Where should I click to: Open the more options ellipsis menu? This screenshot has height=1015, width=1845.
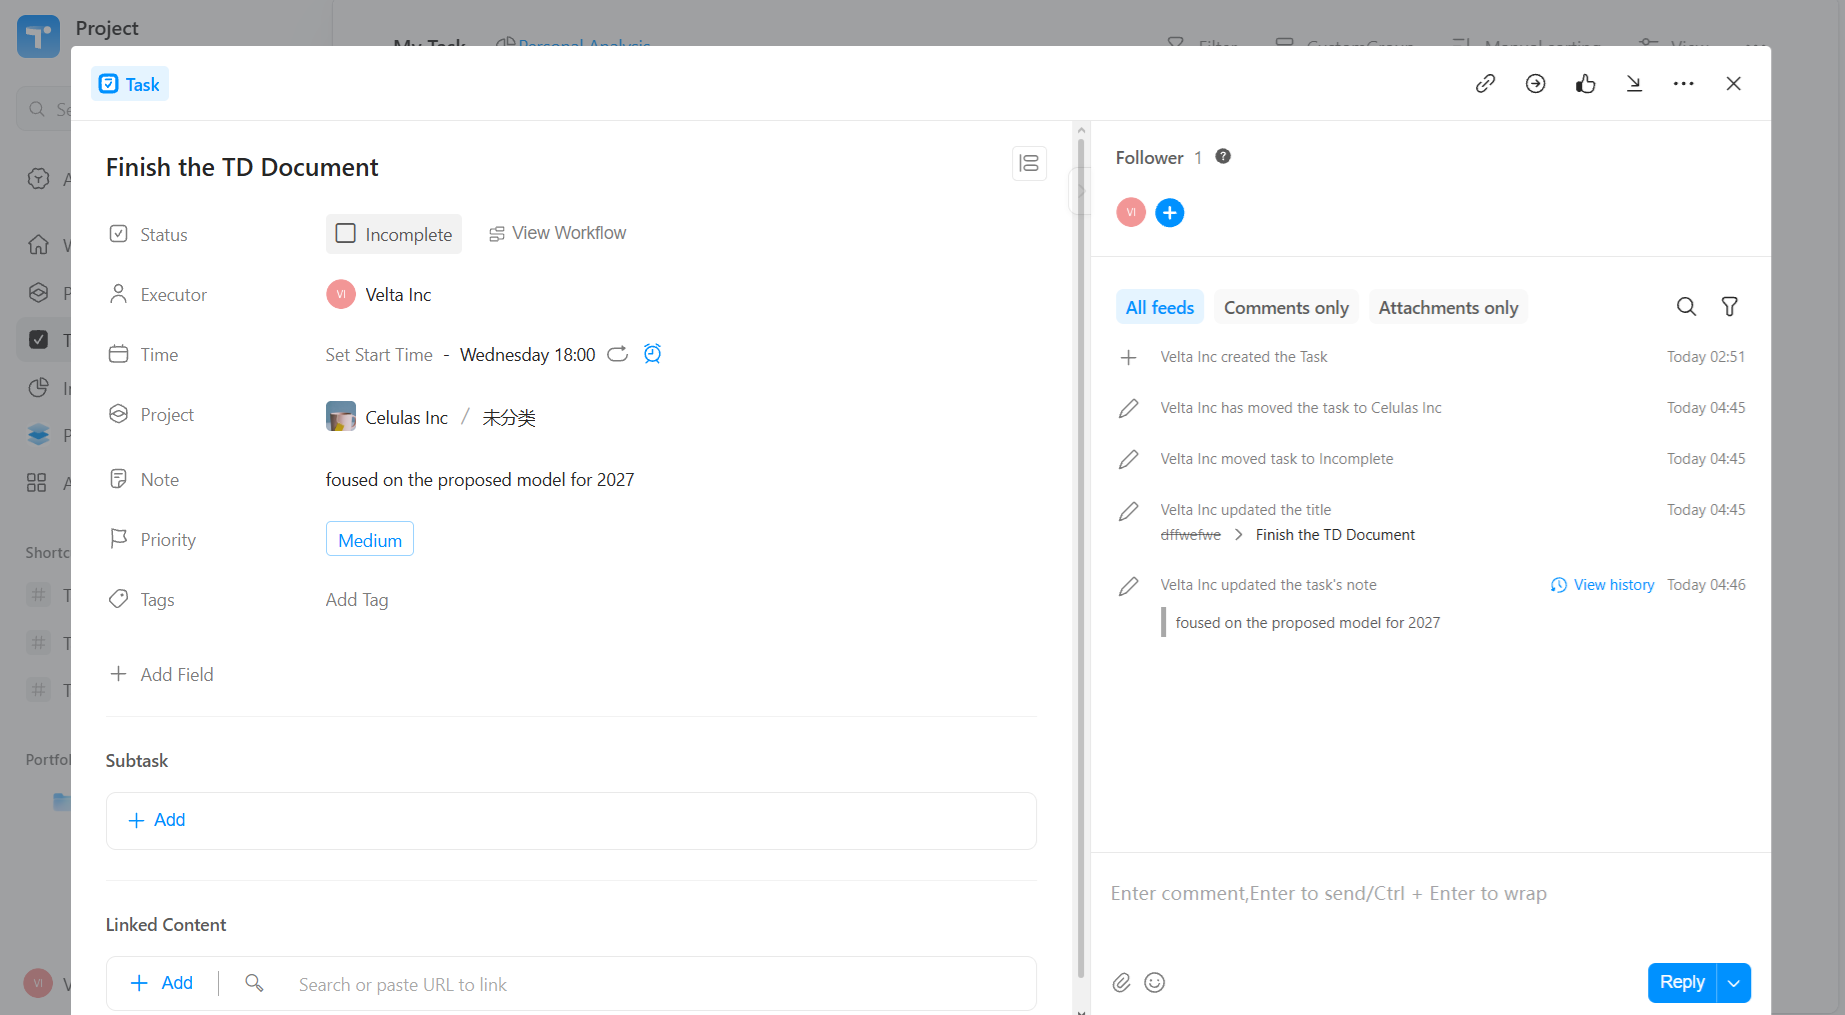coord(1684,84)
